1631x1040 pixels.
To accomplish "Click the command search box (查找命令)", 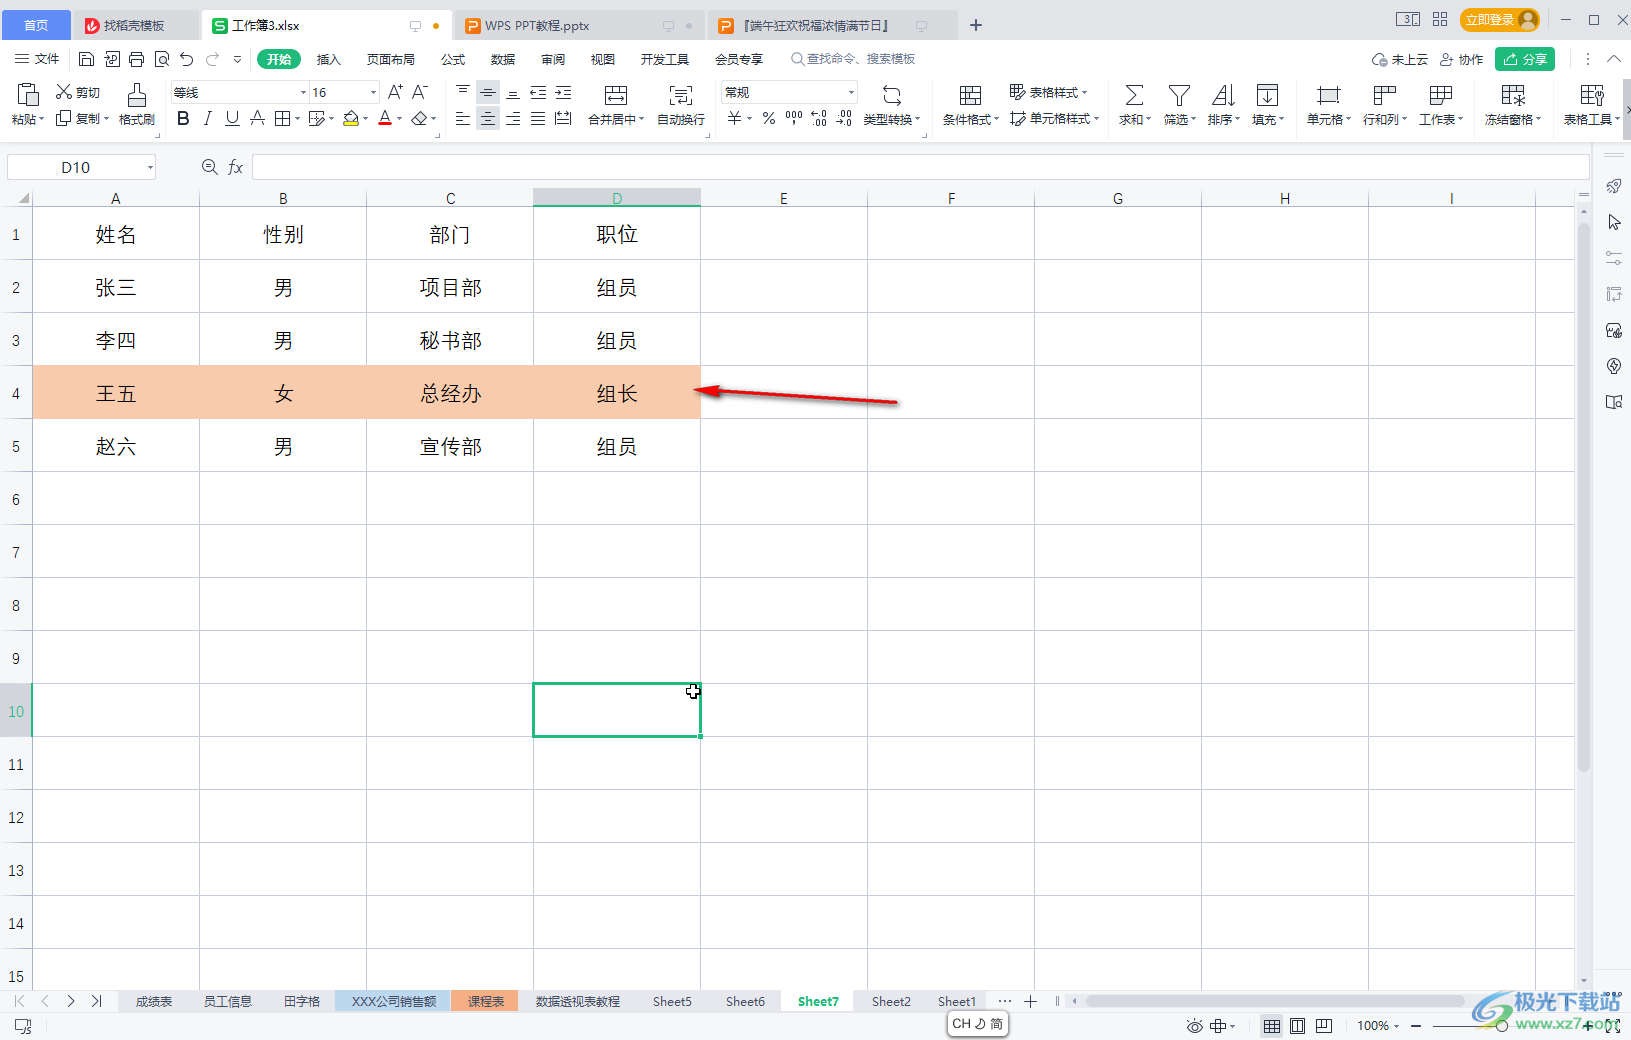I will pos(853,59).
